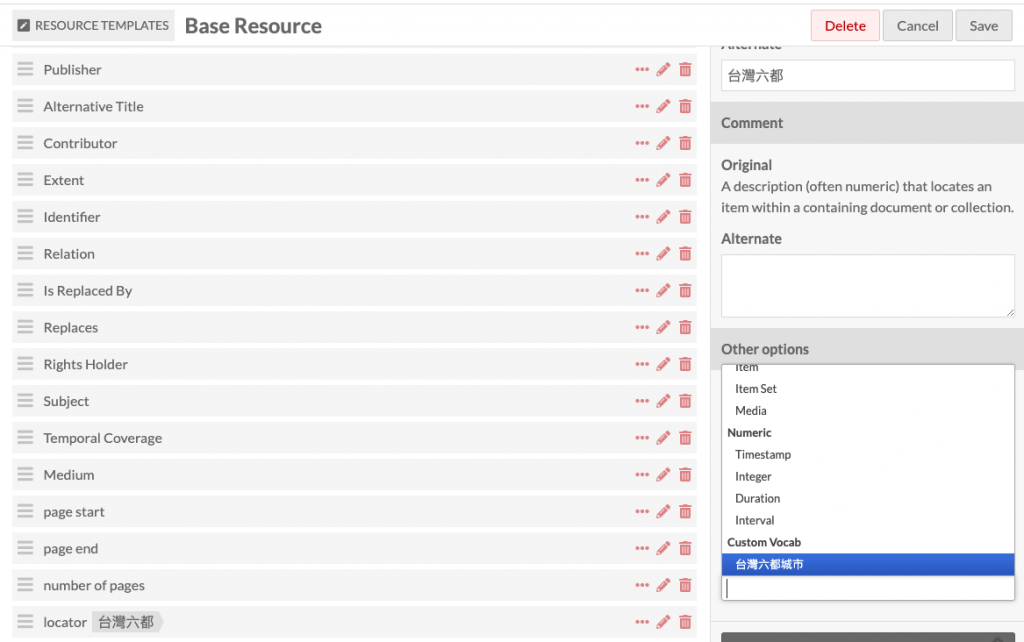Image resolution: width=1024 pixels, height=642 pixels.
Task: Click the Resource Templates breadcrumb
Action: pyautogui.click(x=93, y=26)
